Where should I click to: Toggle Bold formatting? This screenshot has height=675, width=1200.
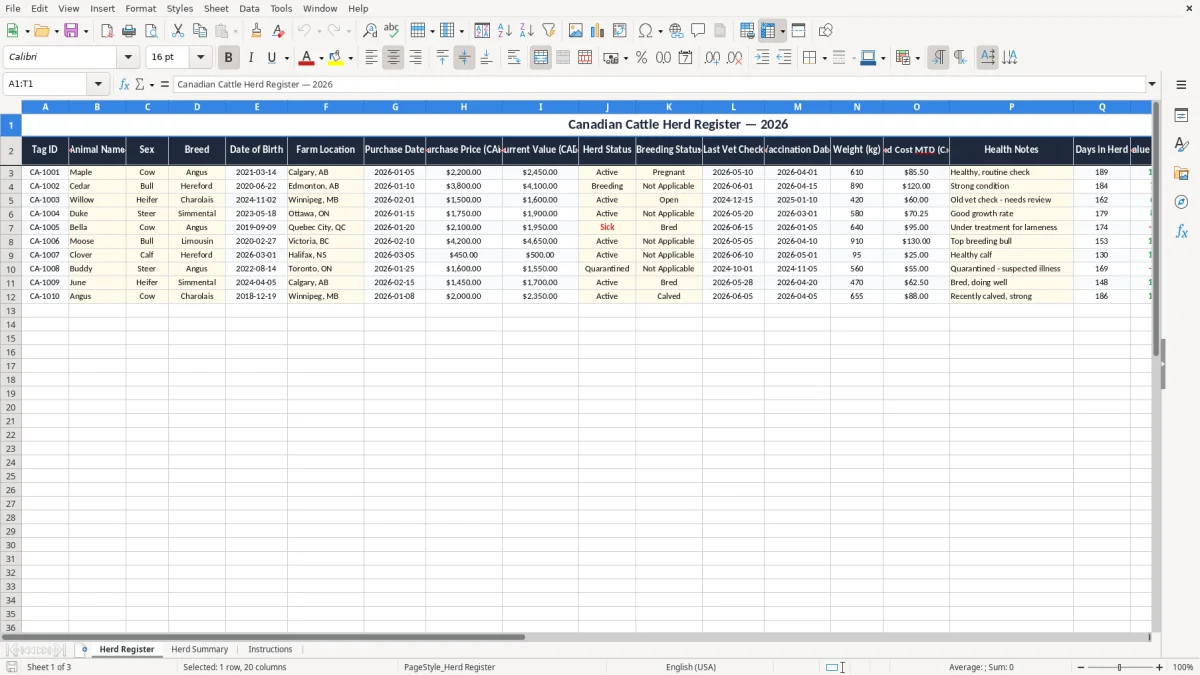(228, 58)
